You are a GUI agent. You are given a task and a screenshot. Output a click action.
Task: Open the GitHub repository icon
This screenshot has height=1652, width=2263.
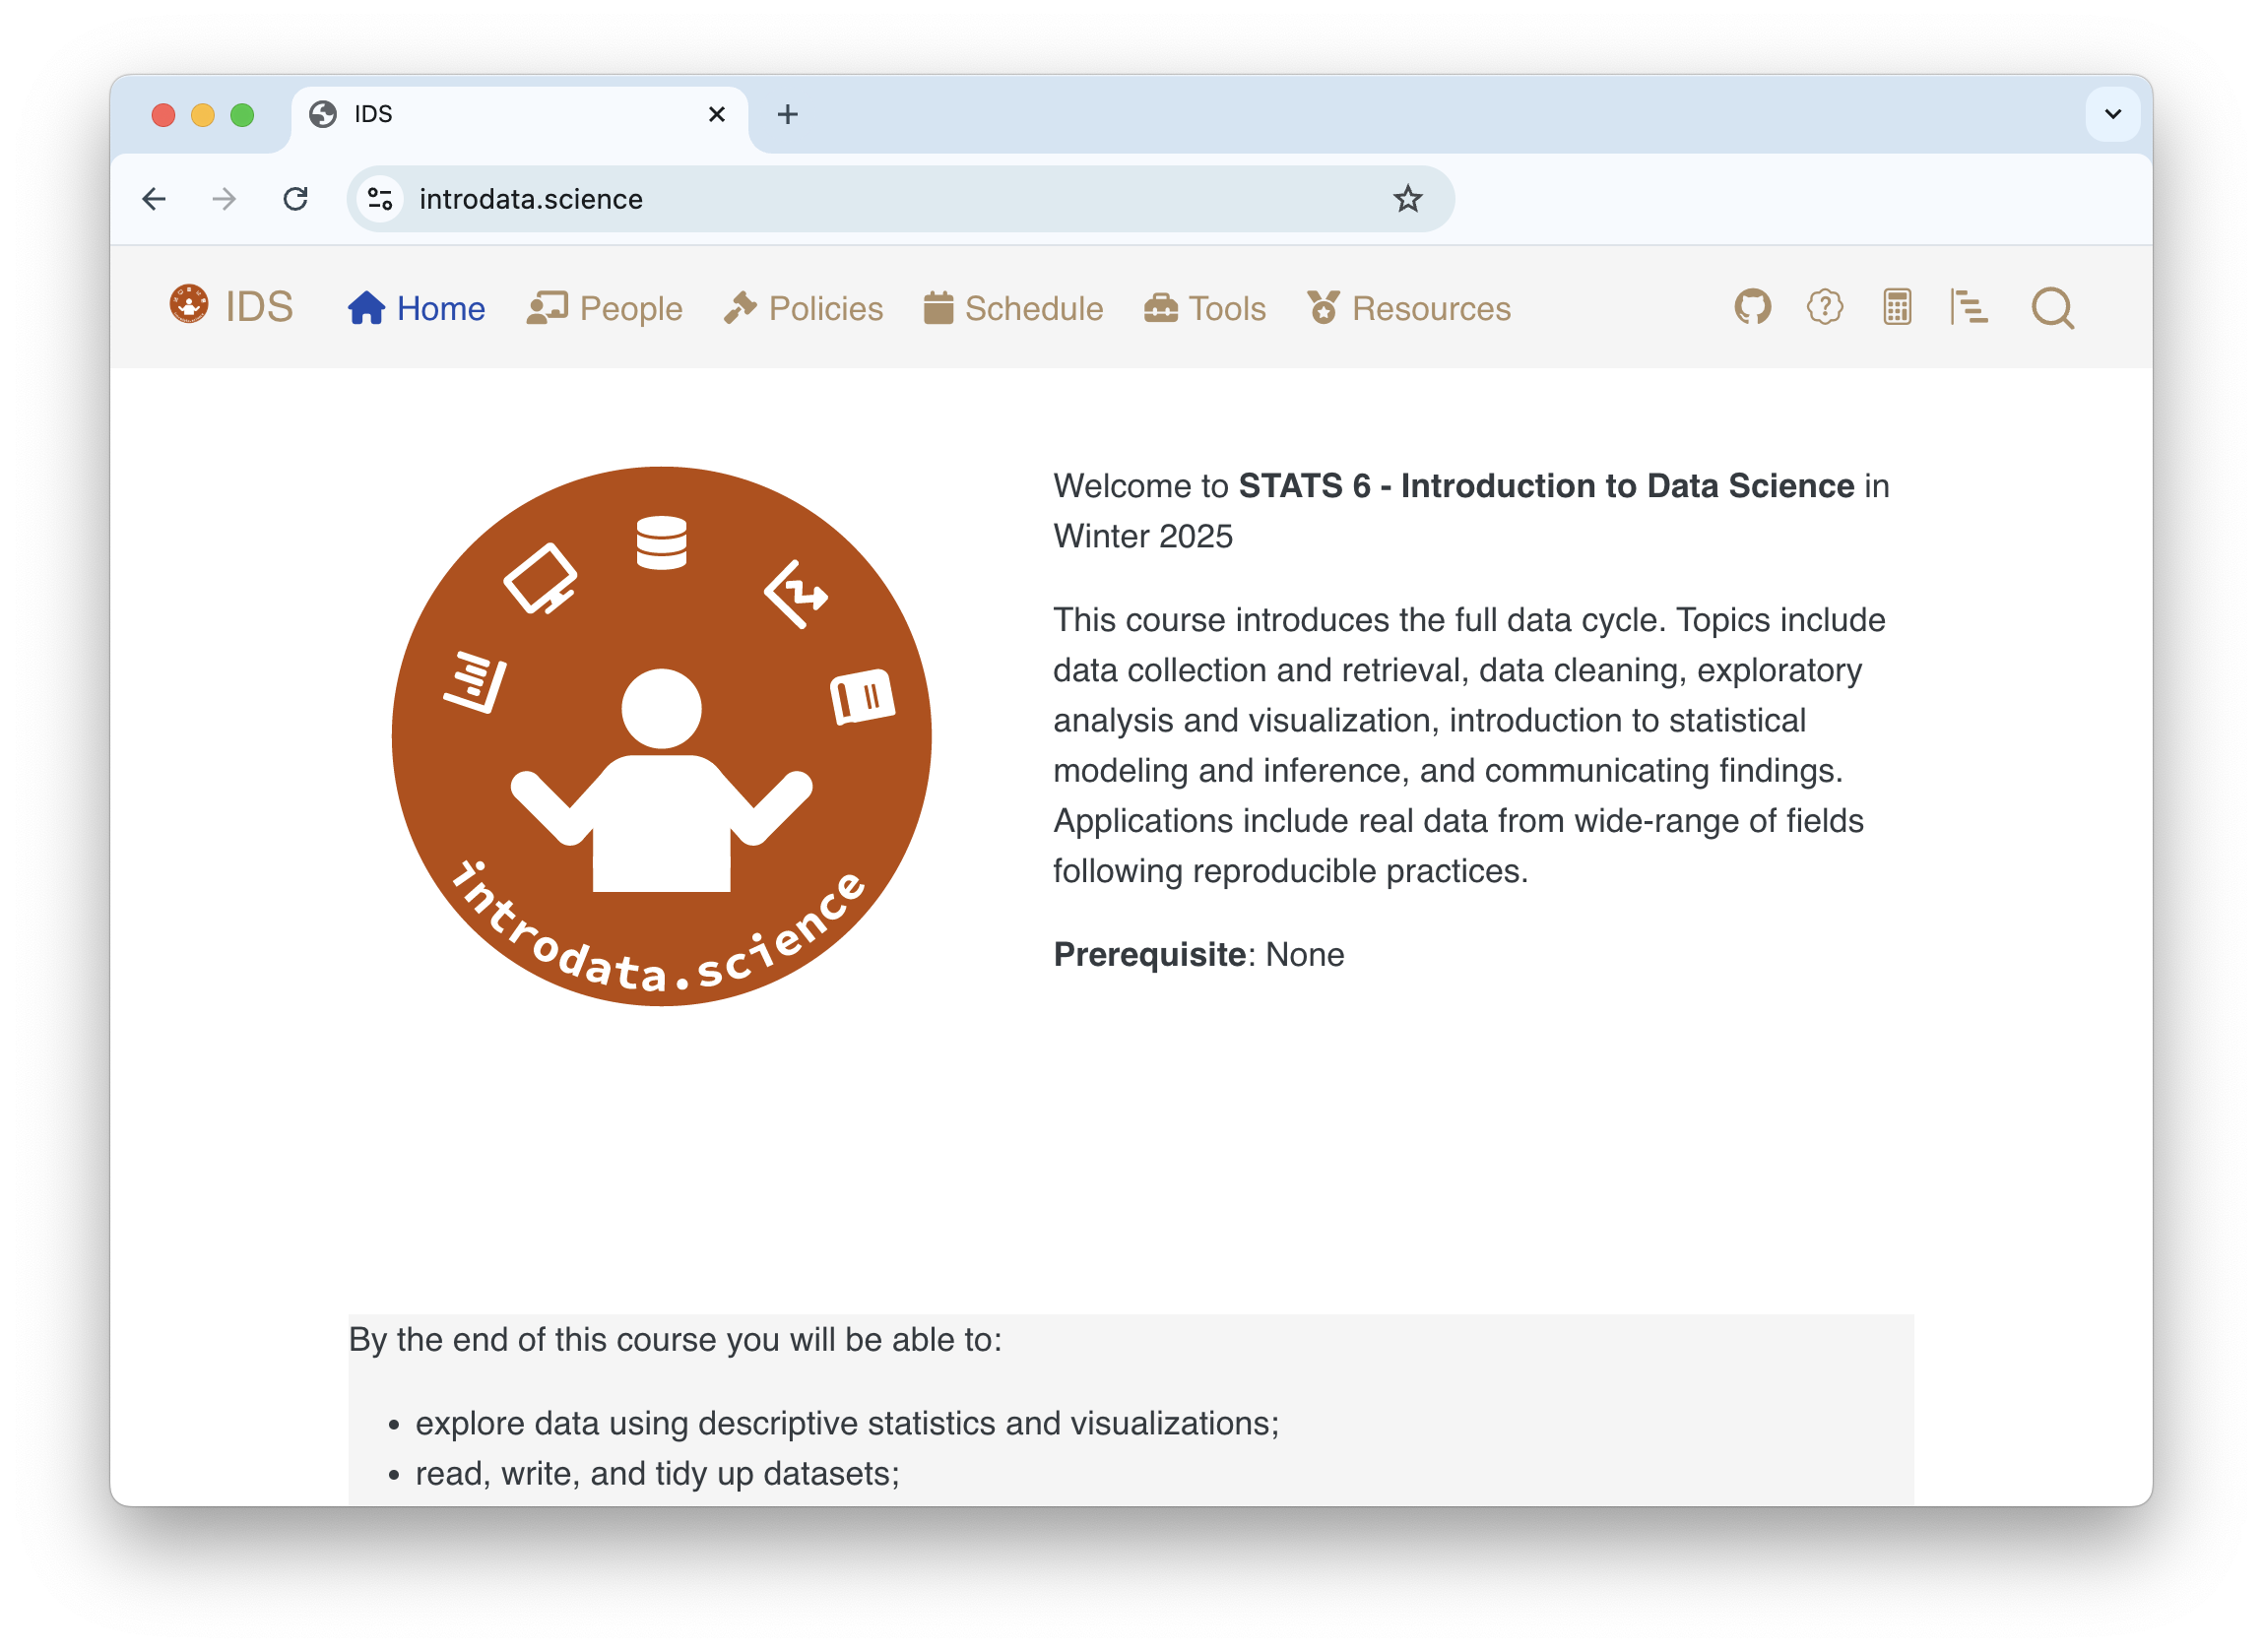pyautogui.click(x=1753, y=308)
